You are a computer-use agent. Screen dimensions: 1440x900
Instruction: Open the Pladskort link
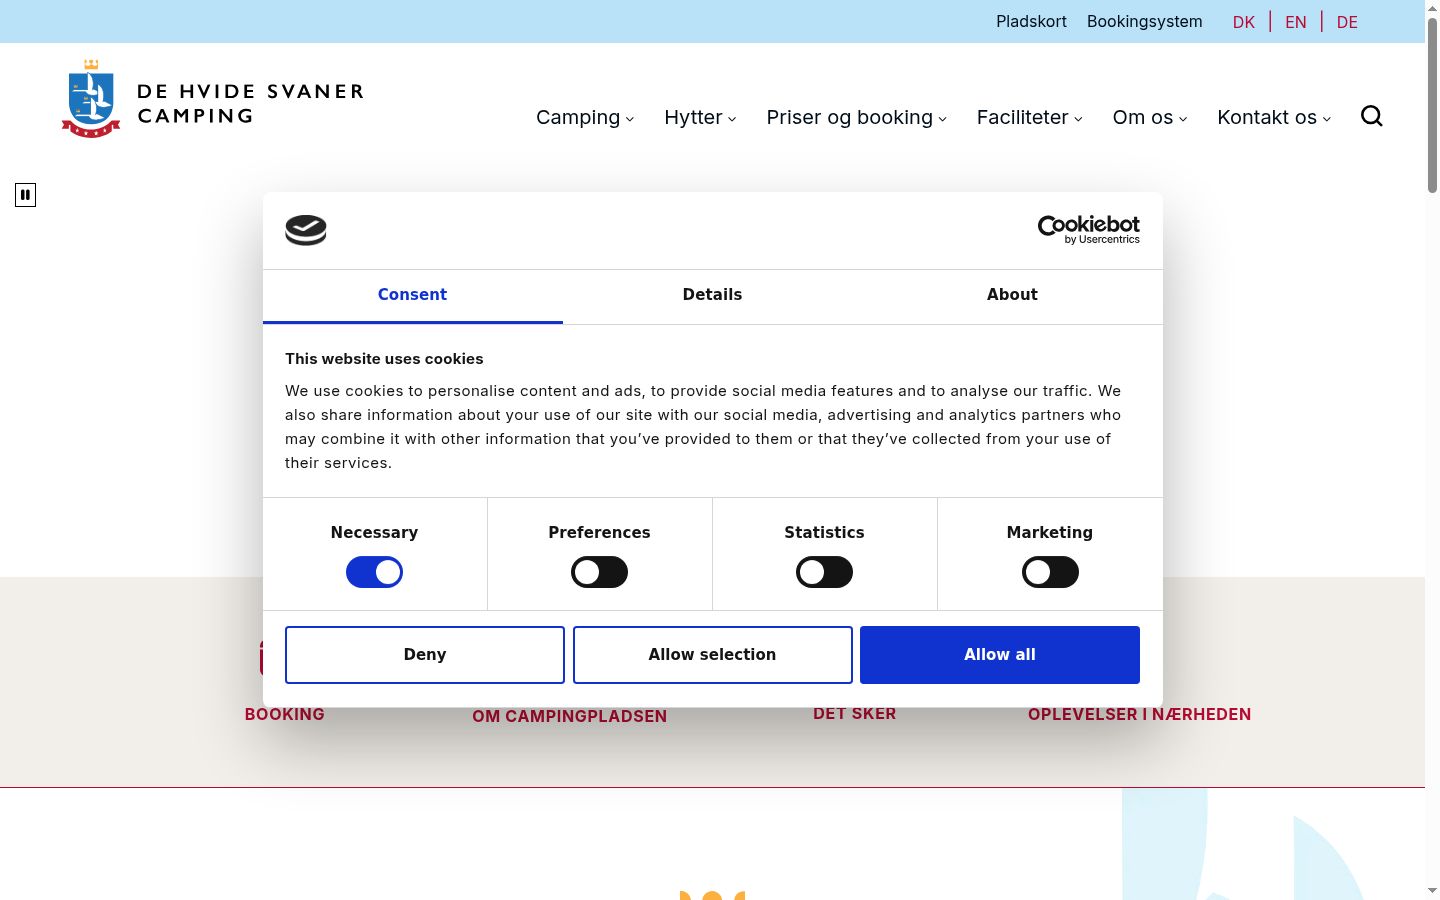1031,21
